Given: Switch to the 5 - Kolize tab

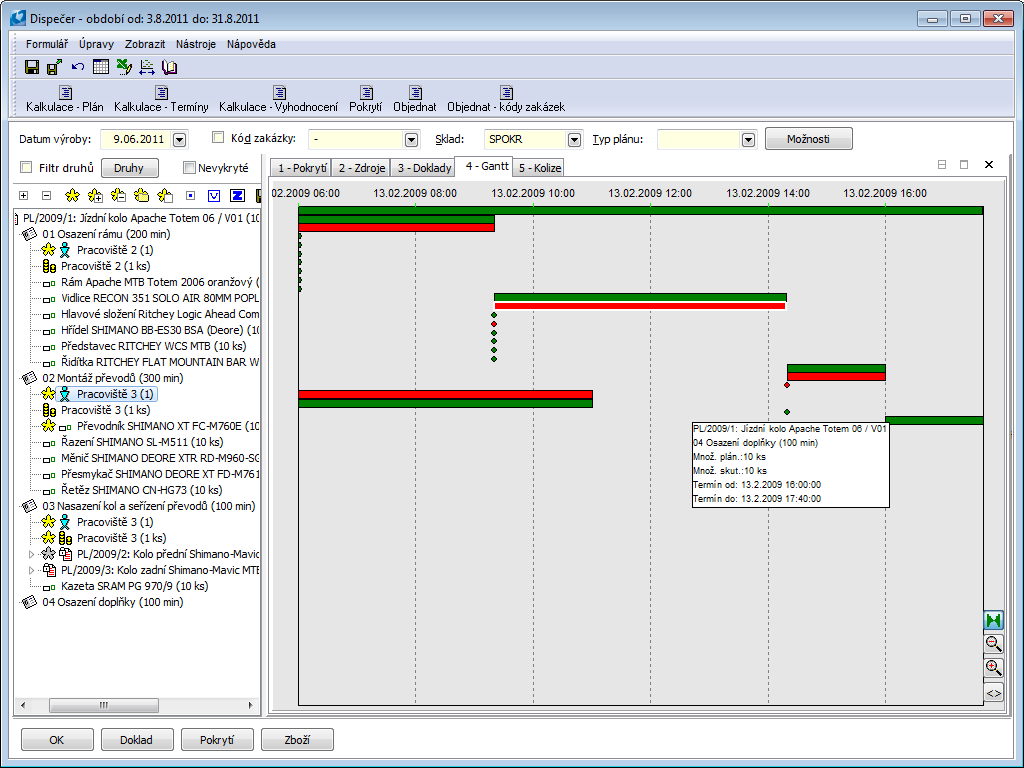Looking at the screenshot, I should pos(539,168).
